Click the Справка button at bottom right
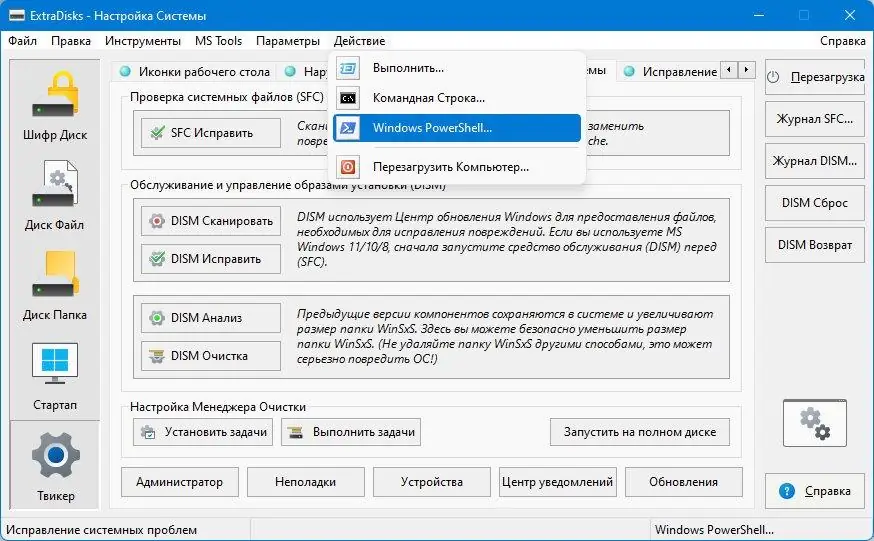Viewport: 874px width, 541px height. pyautogui.click(x=815, y=491)
